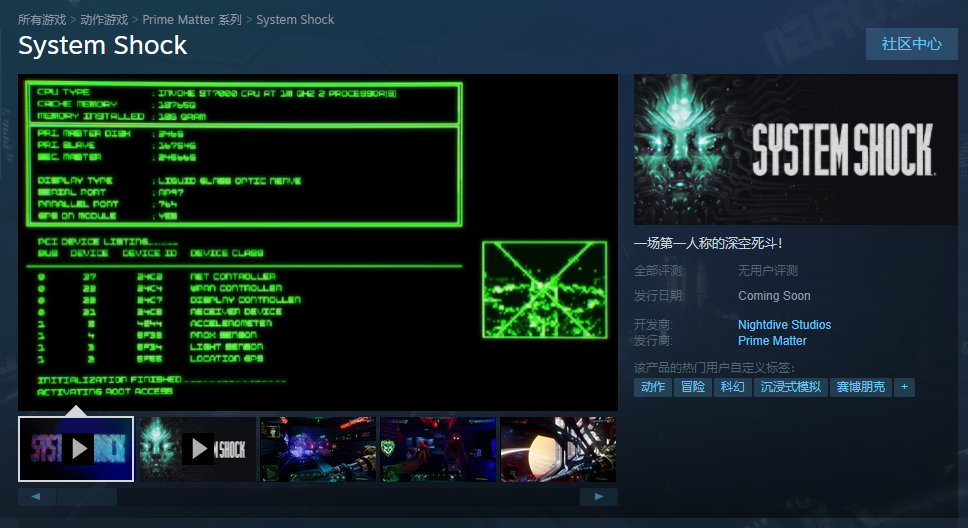
Task: Open the 社区中心 community hub
Action: click(911, 44)
